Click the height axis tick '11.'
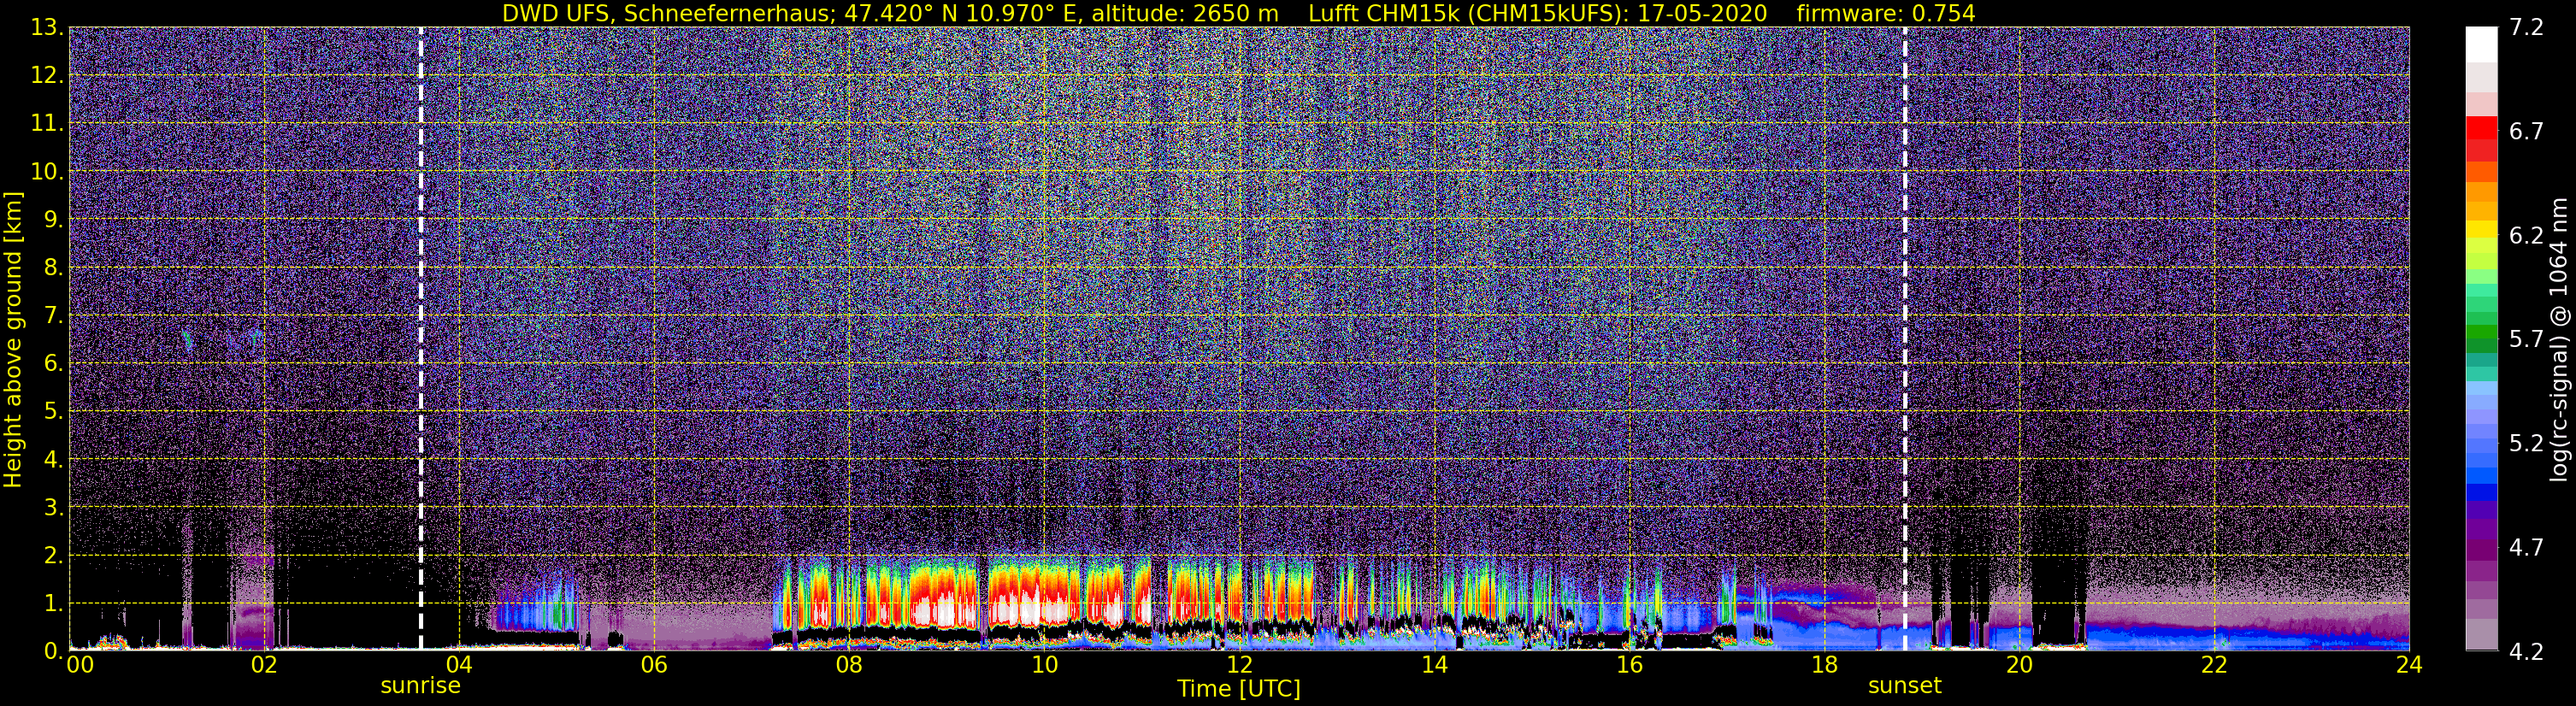Viewport: 2576px width, 706px height. click(47, 124)
